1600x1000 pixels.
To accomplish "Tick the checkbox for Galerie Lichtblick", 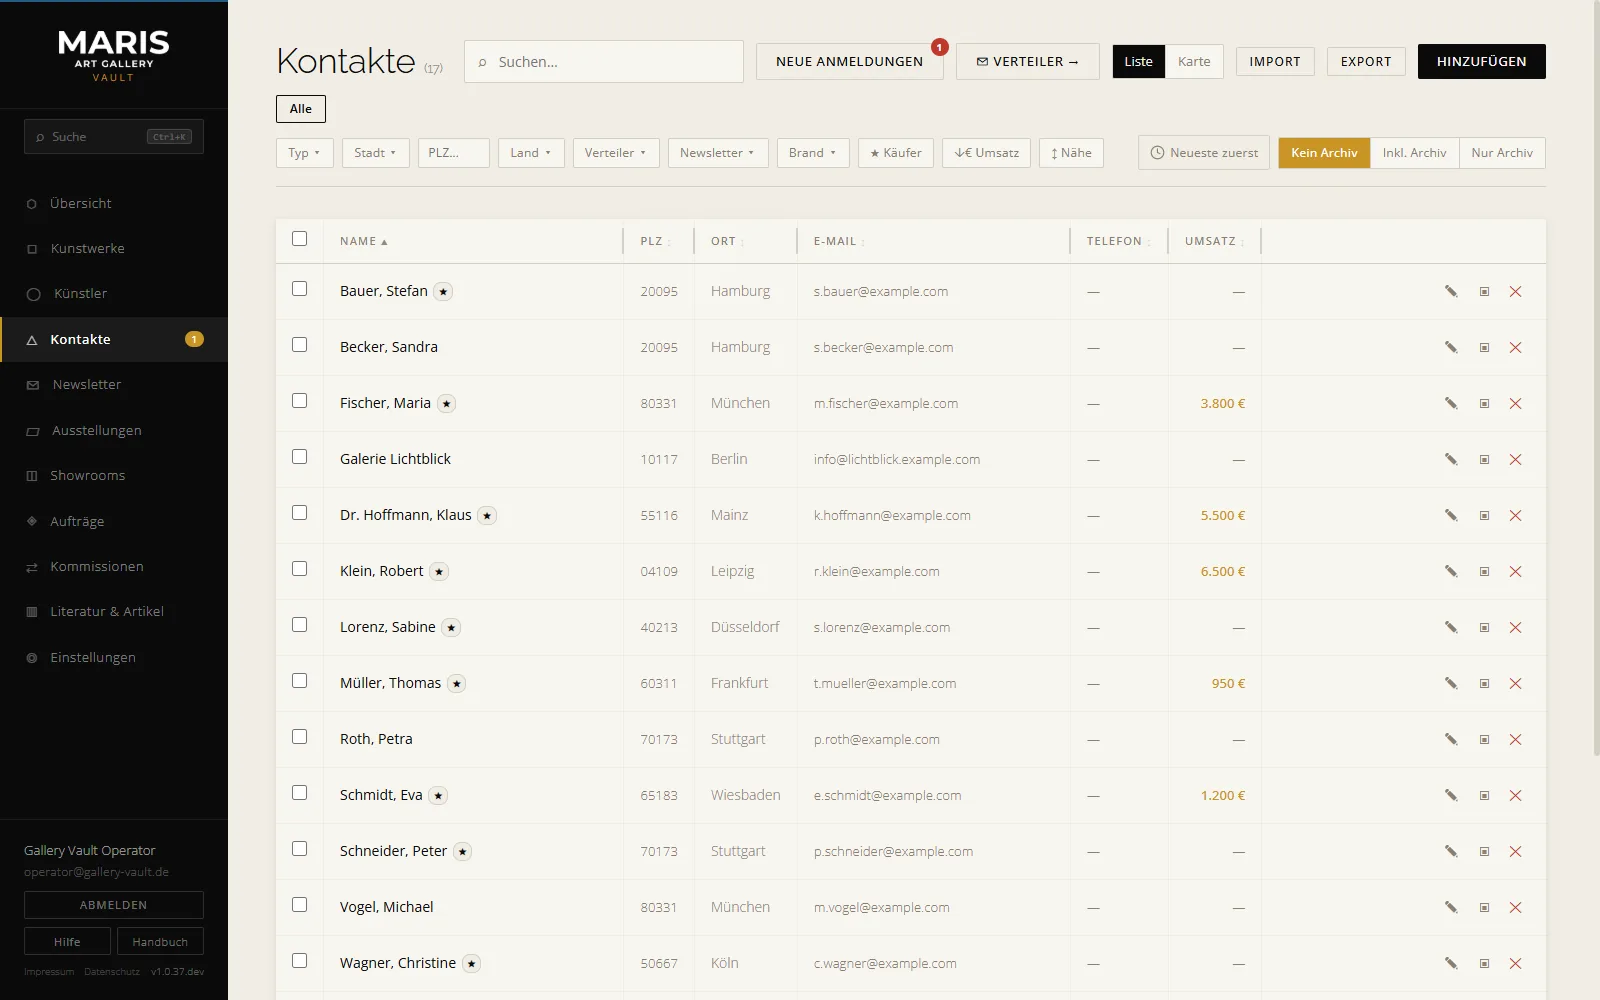I will coord(300,457).
